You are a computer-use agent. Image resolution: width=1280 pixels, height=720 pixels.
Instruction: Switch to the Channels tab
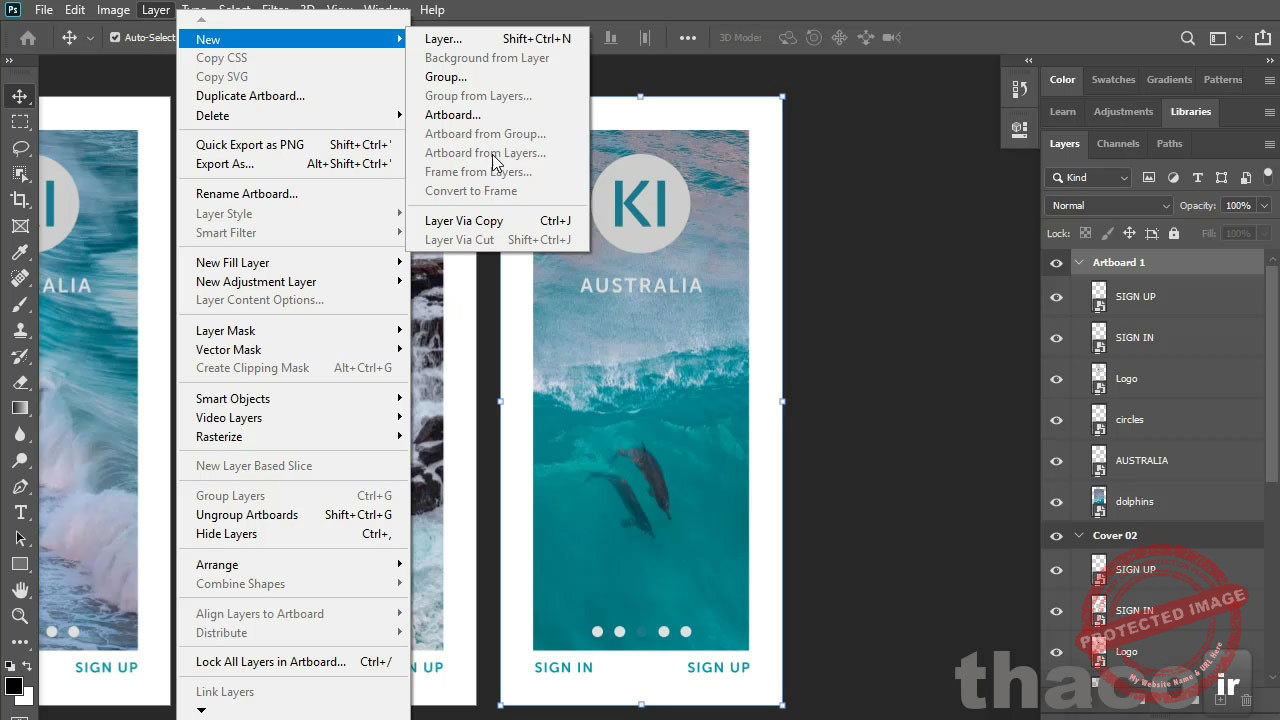pyautogui.click(x=1117, y=143)
